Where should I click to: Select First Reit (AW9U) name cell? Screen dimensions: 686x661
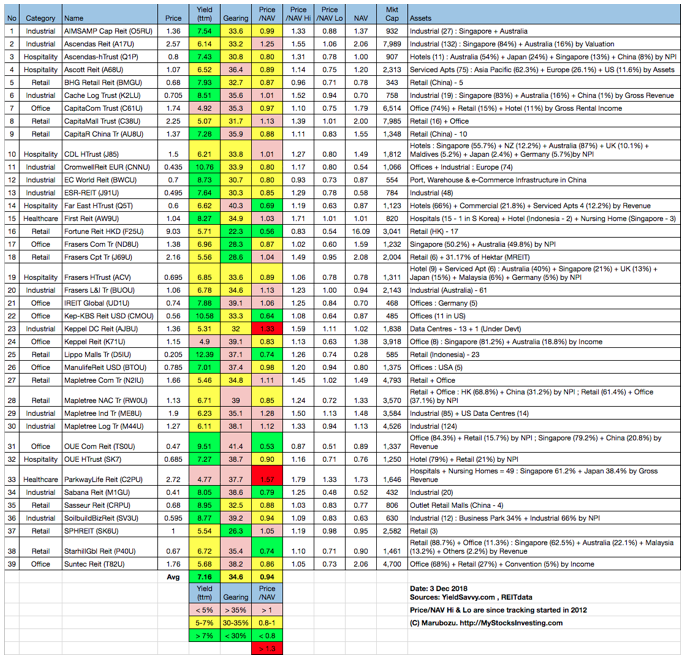110,218
